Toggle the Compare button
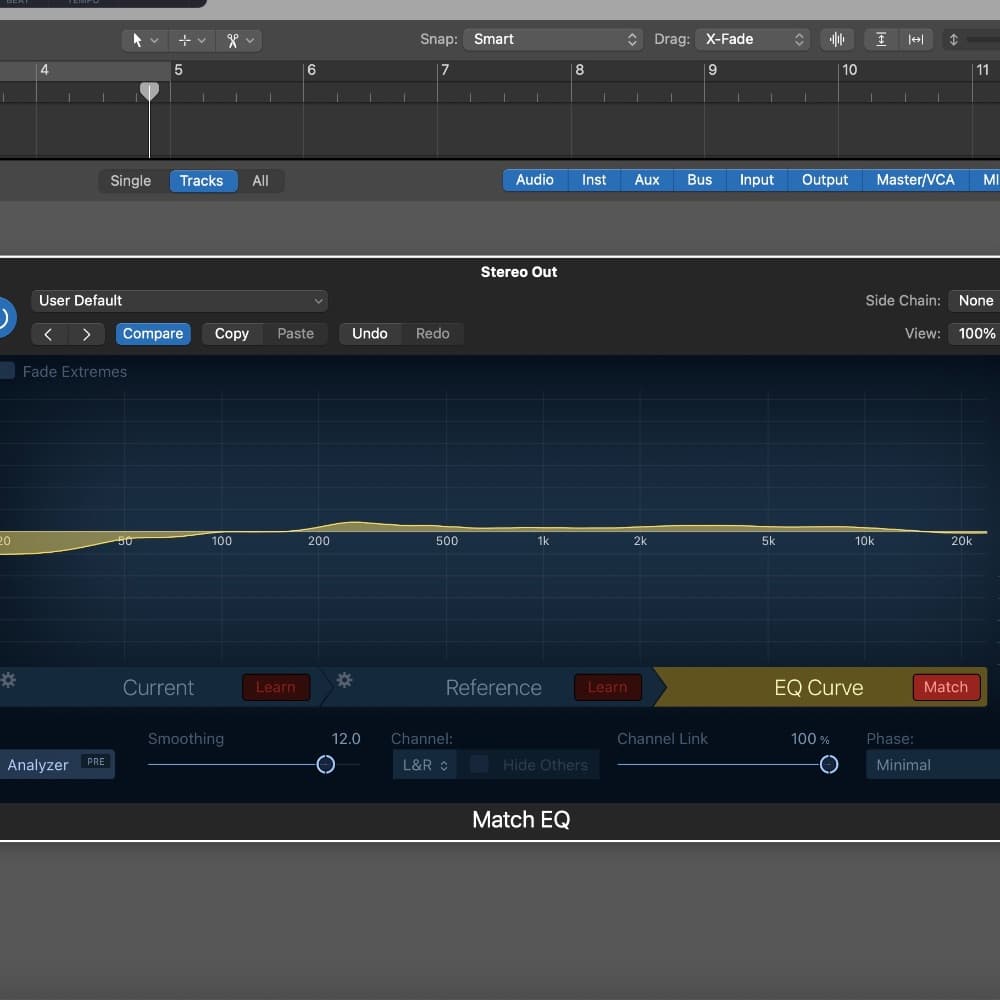1000x1000 pixels. (x=153, y=334)
